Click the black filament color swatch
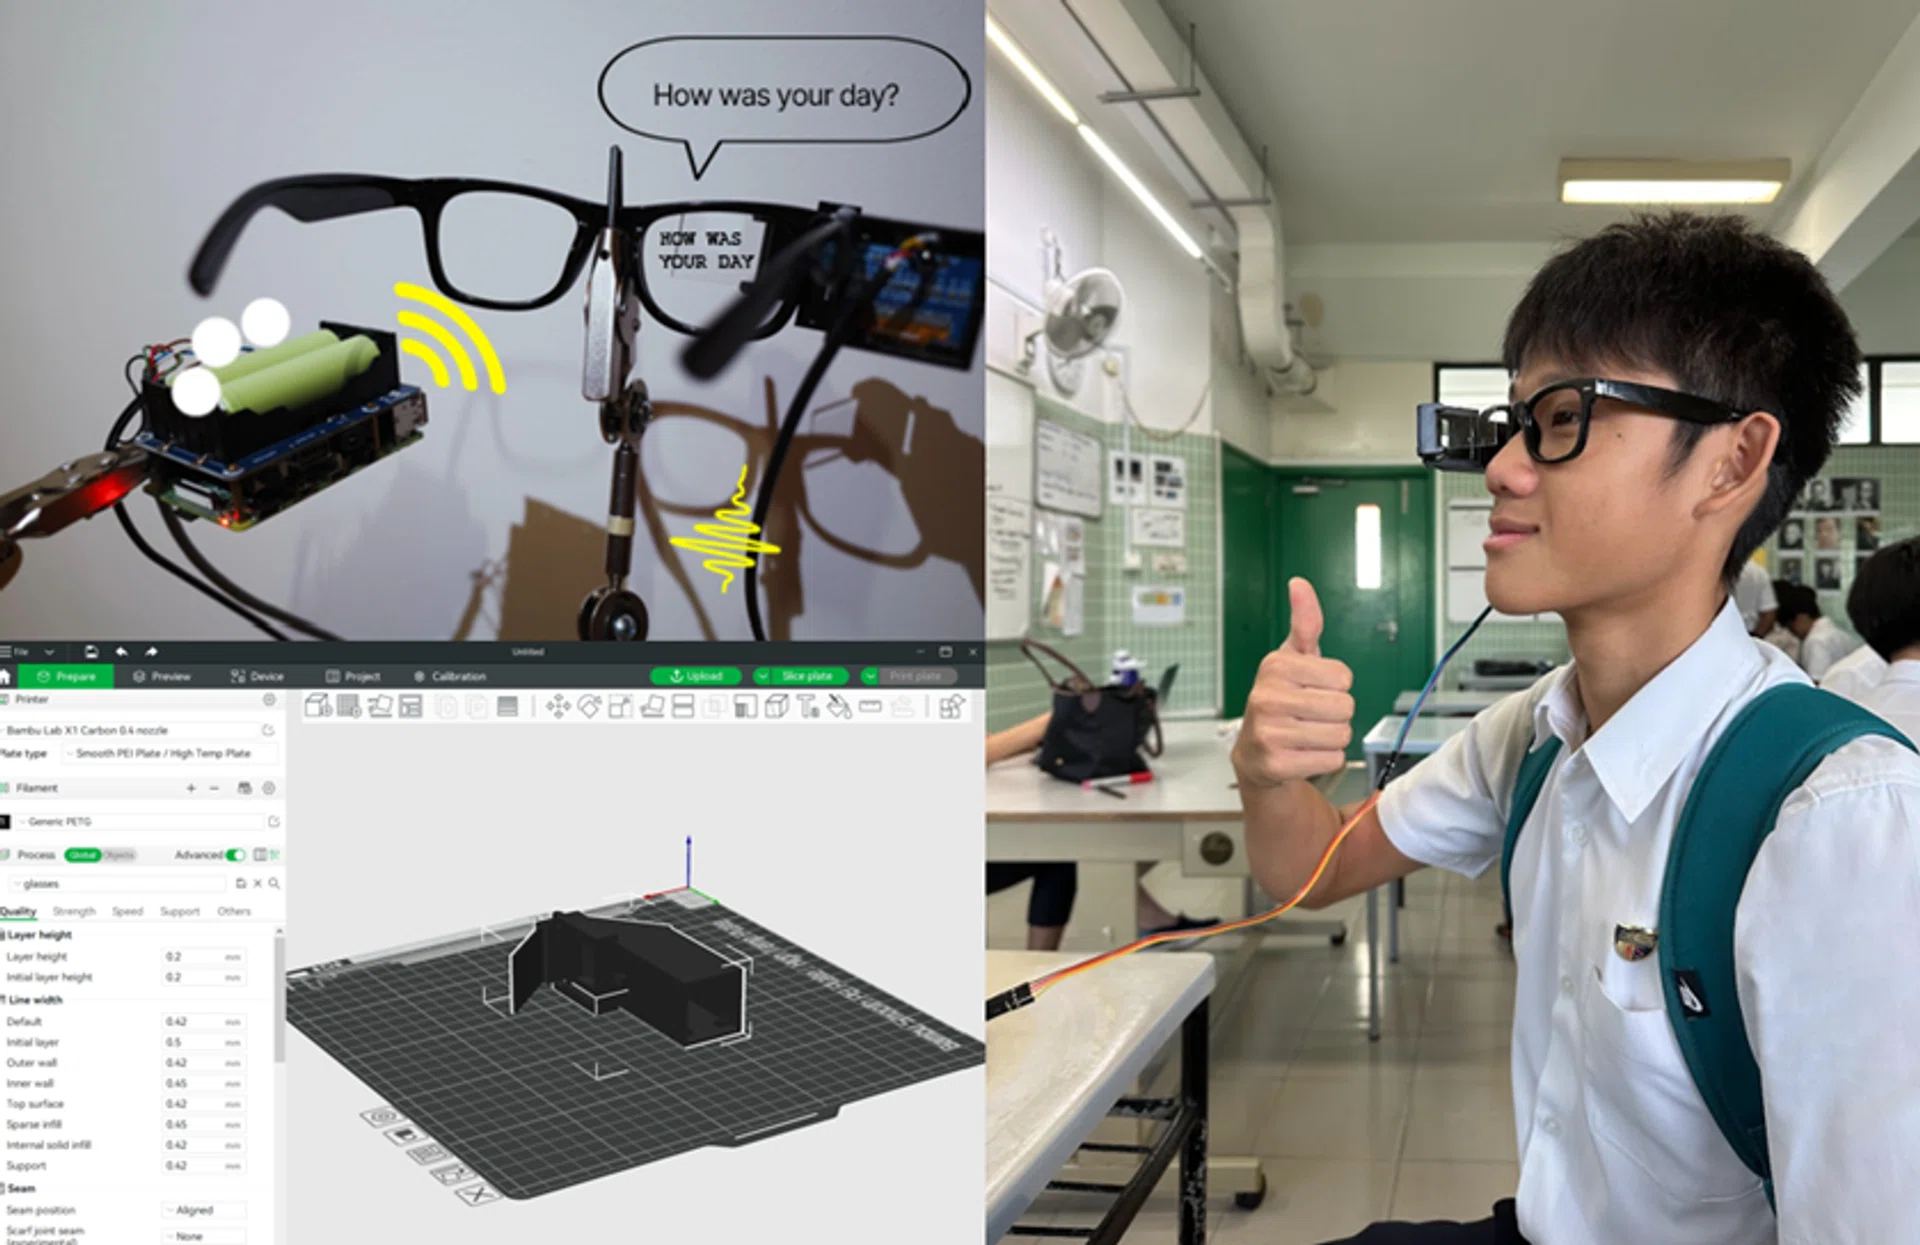The height and width of the screenshot is (1245, 1920). tap(7, 822)
